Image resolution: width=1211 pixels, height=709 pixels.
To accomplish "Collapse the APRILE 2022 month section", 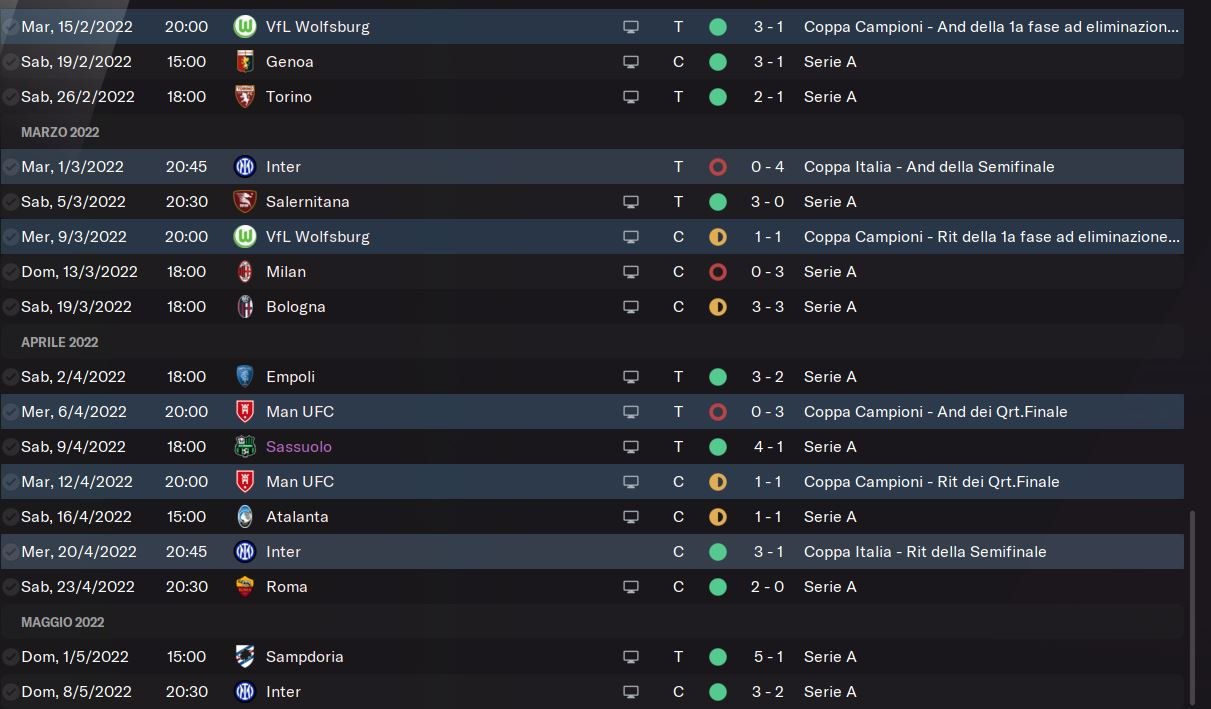I will [60, 342].
